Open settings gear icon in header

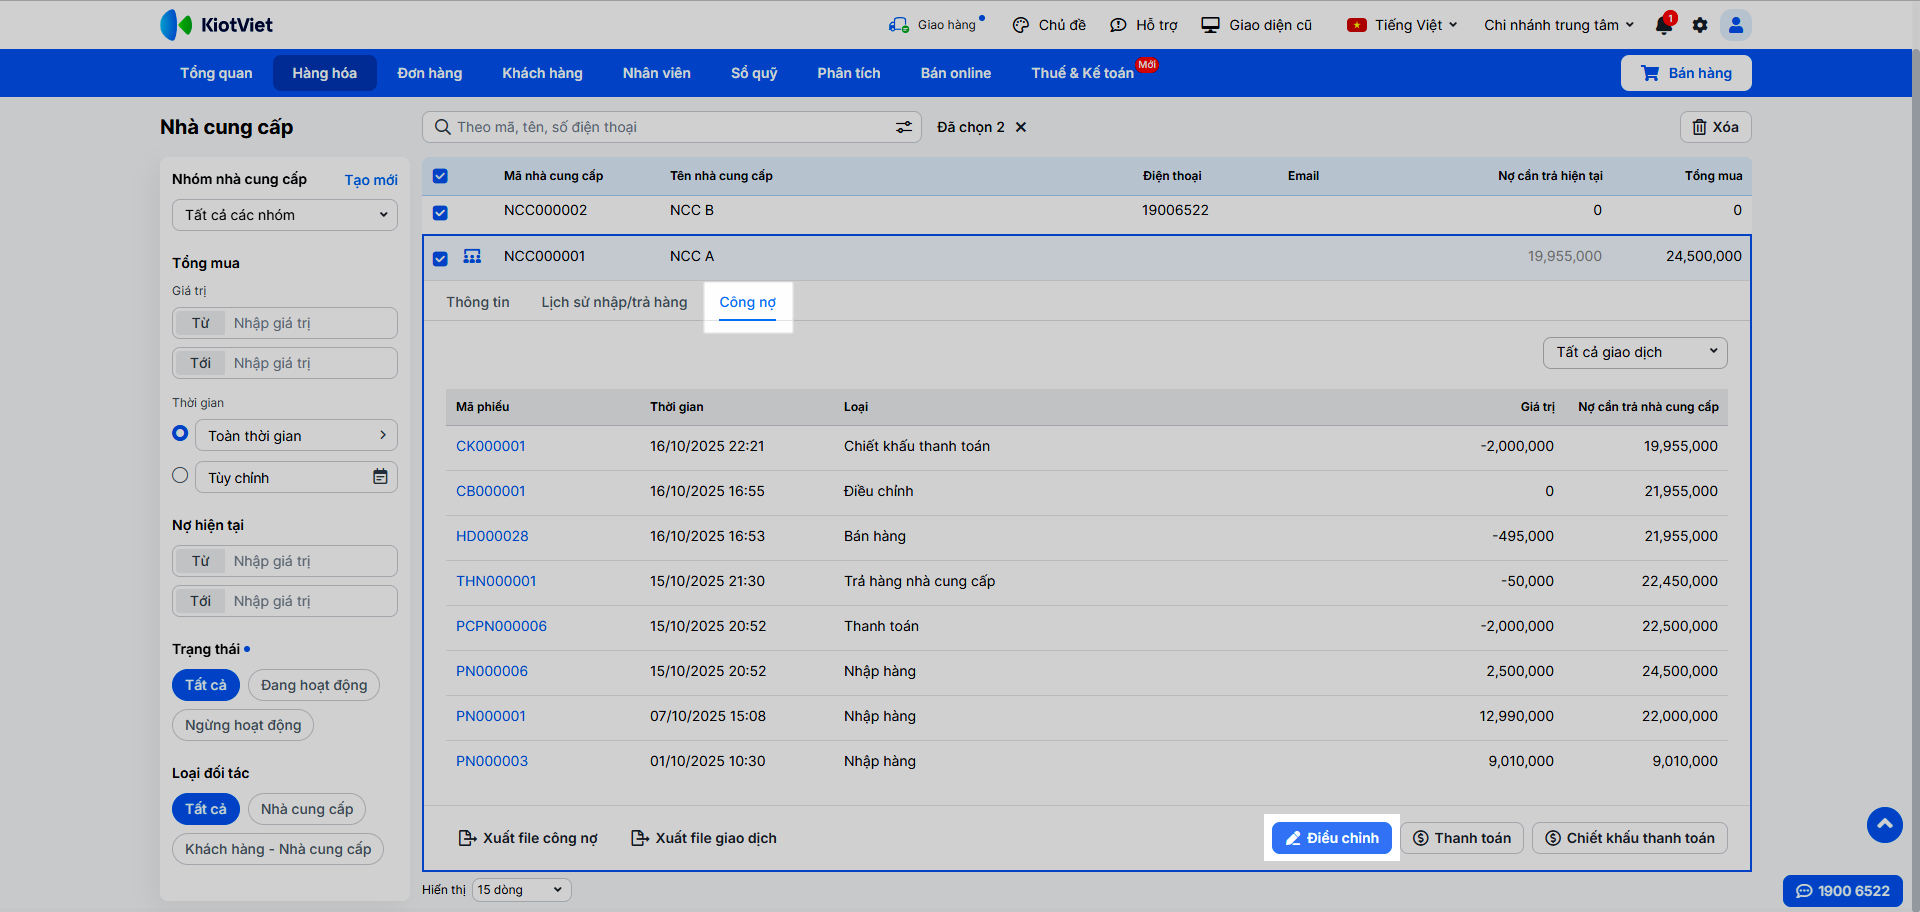1700,25
